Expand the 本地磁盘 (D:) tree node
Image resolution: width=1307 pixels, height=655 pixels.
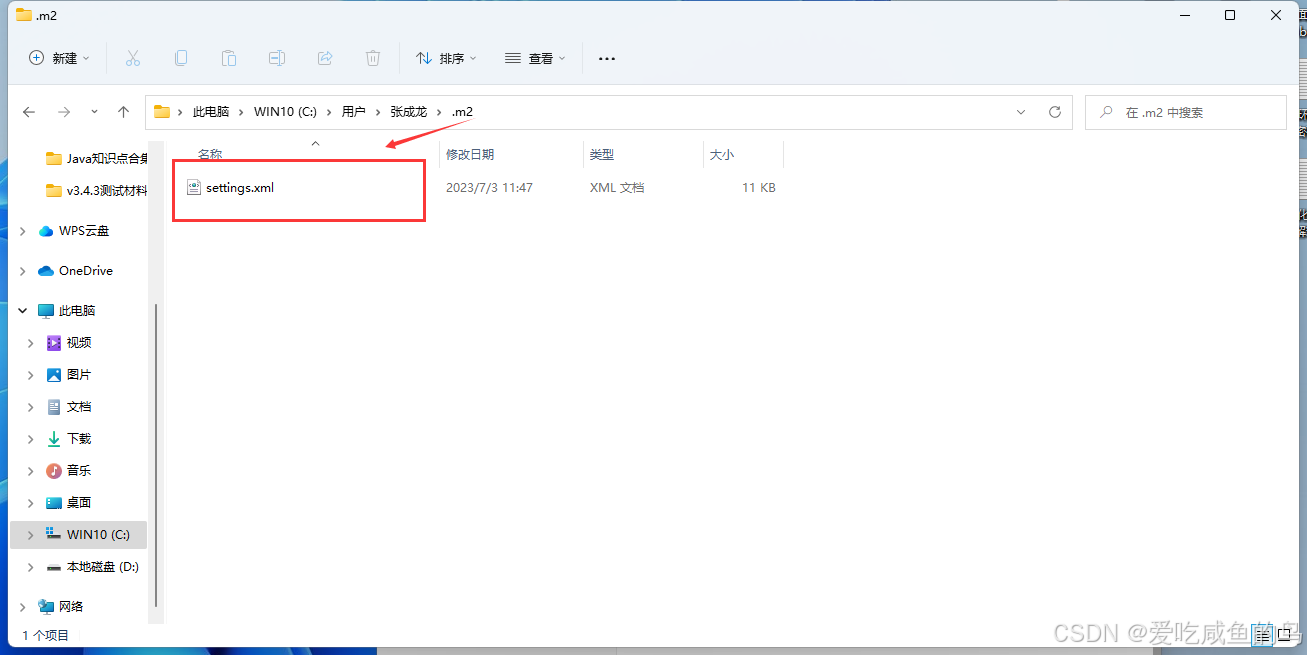pyautogui.click(x=31, y=567)
